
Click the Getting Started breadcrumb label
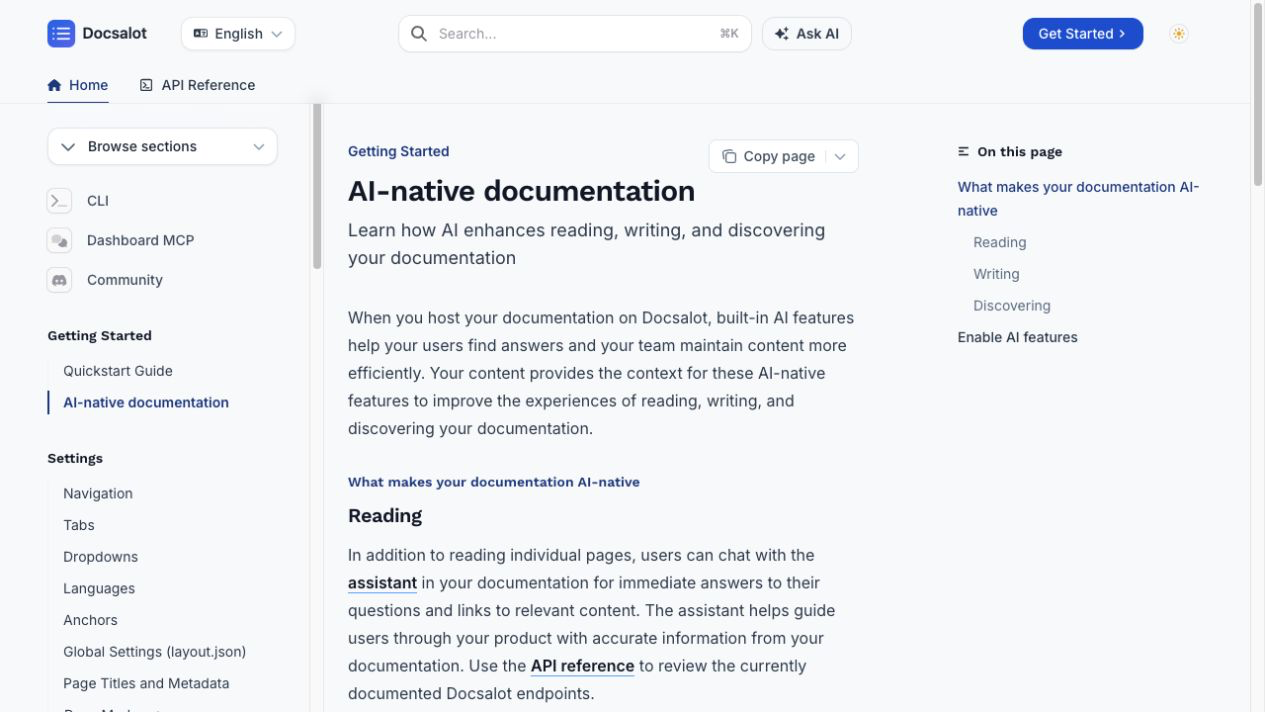pos(398,151)
